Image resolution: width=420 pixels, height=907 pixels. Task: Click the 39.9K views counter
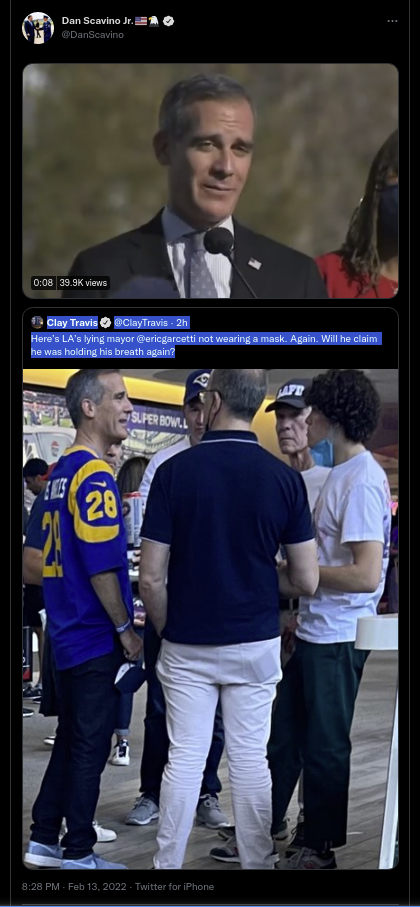83,283
